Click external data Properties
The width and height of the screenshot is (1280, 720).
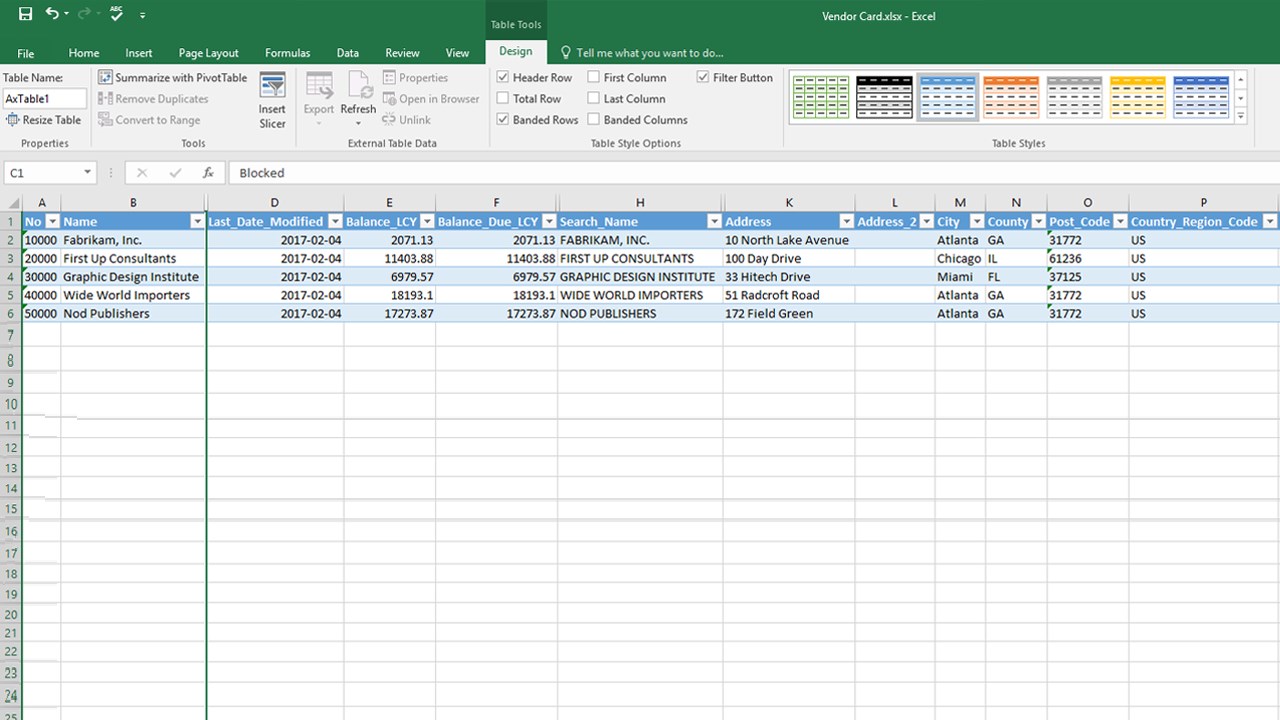point(415,77)
